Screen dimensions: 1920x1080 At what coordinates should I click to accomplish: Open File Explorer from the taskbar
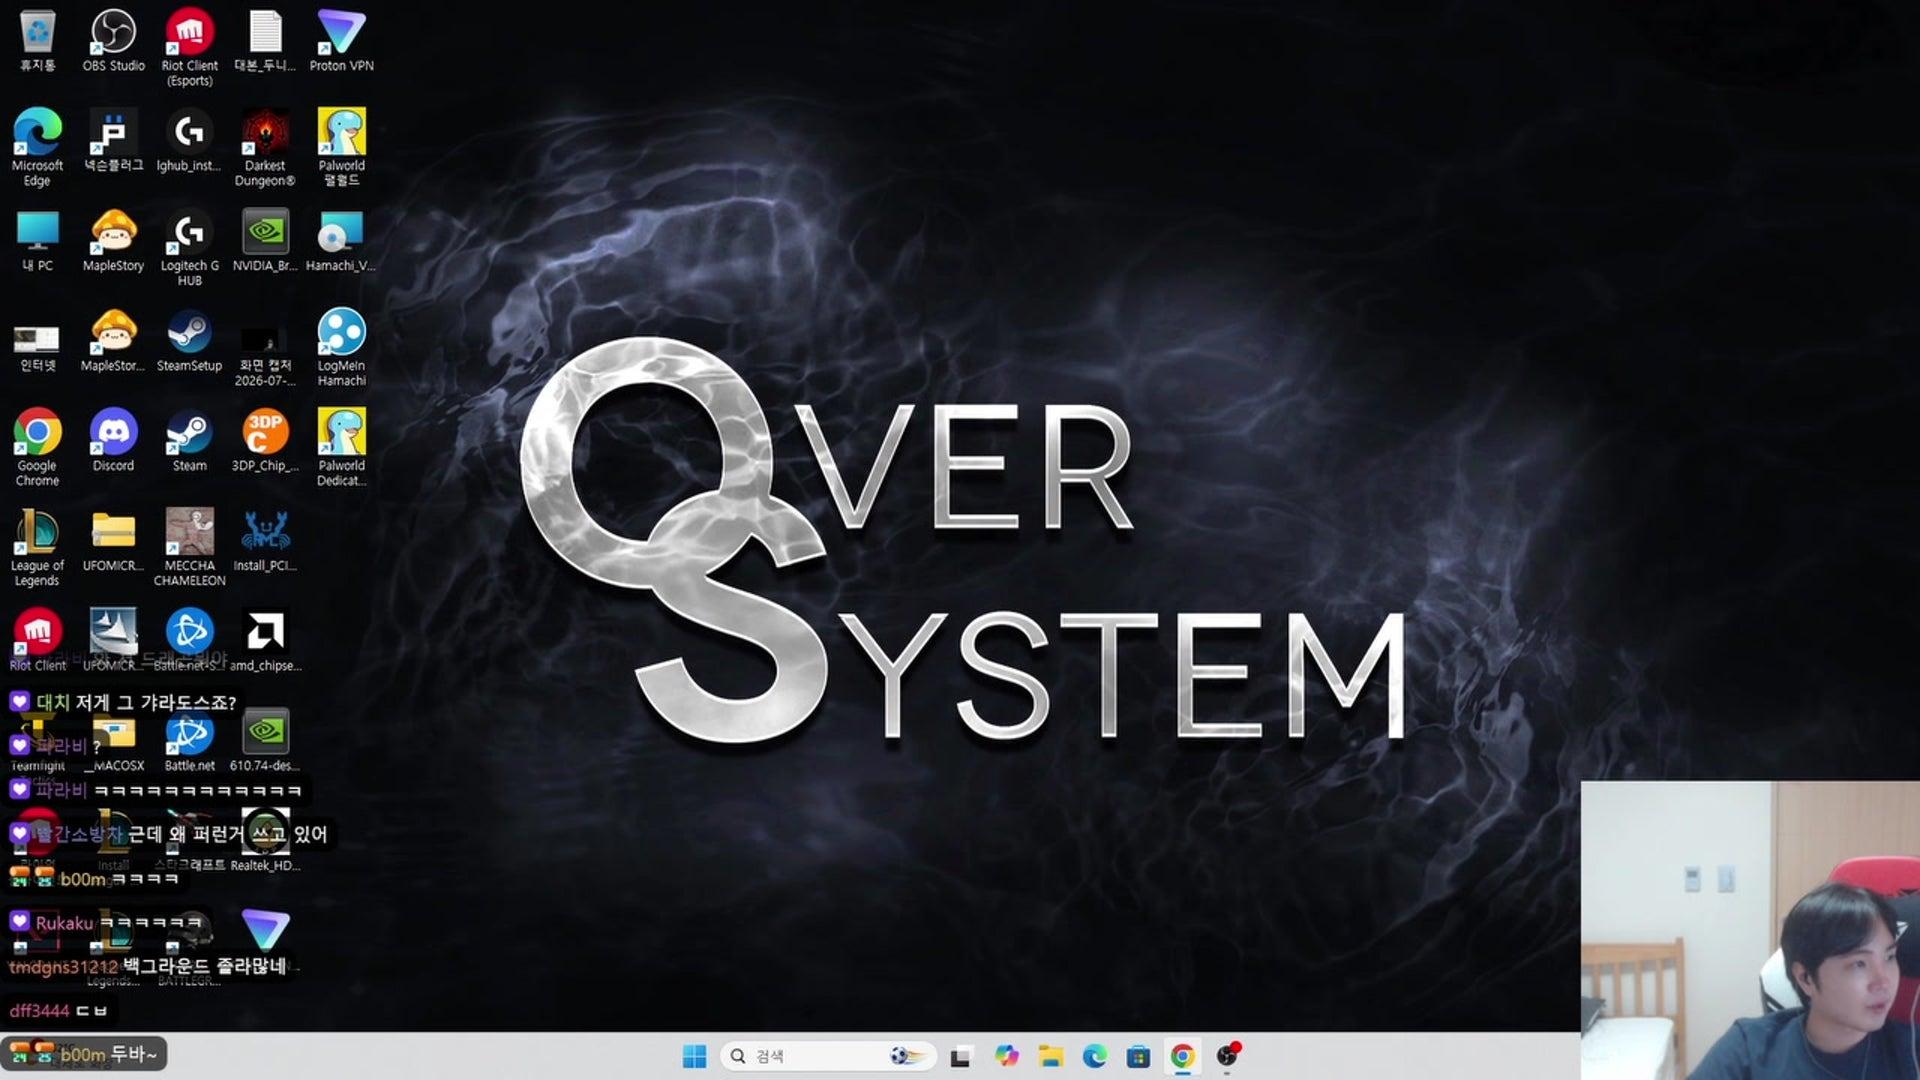pos(1050,1056)
